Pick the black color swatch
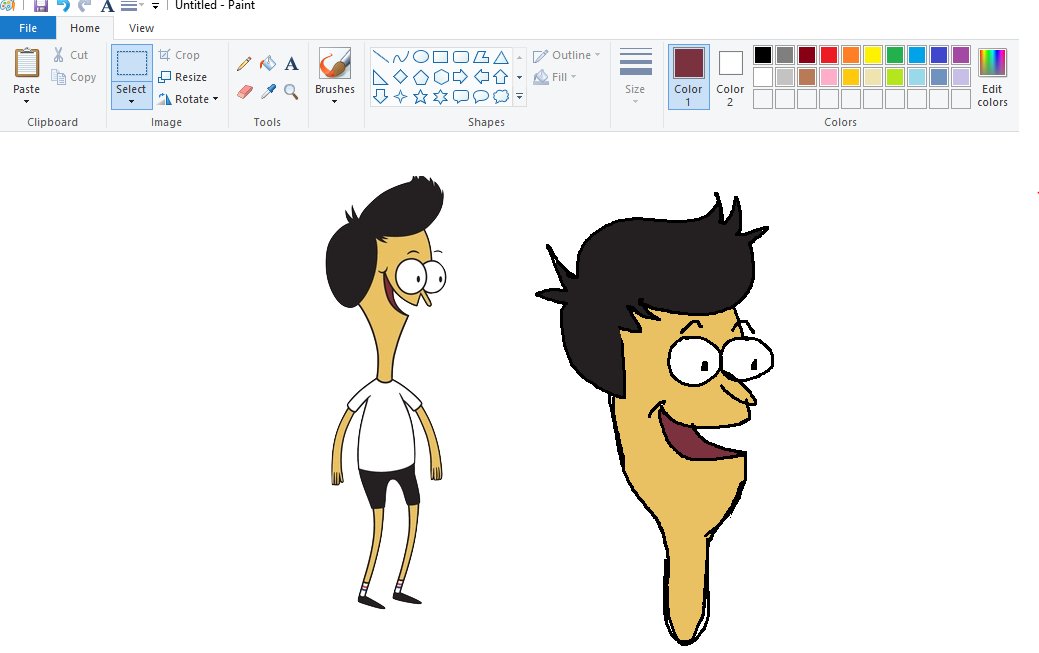1039x653 pixels. pos(763,55)
